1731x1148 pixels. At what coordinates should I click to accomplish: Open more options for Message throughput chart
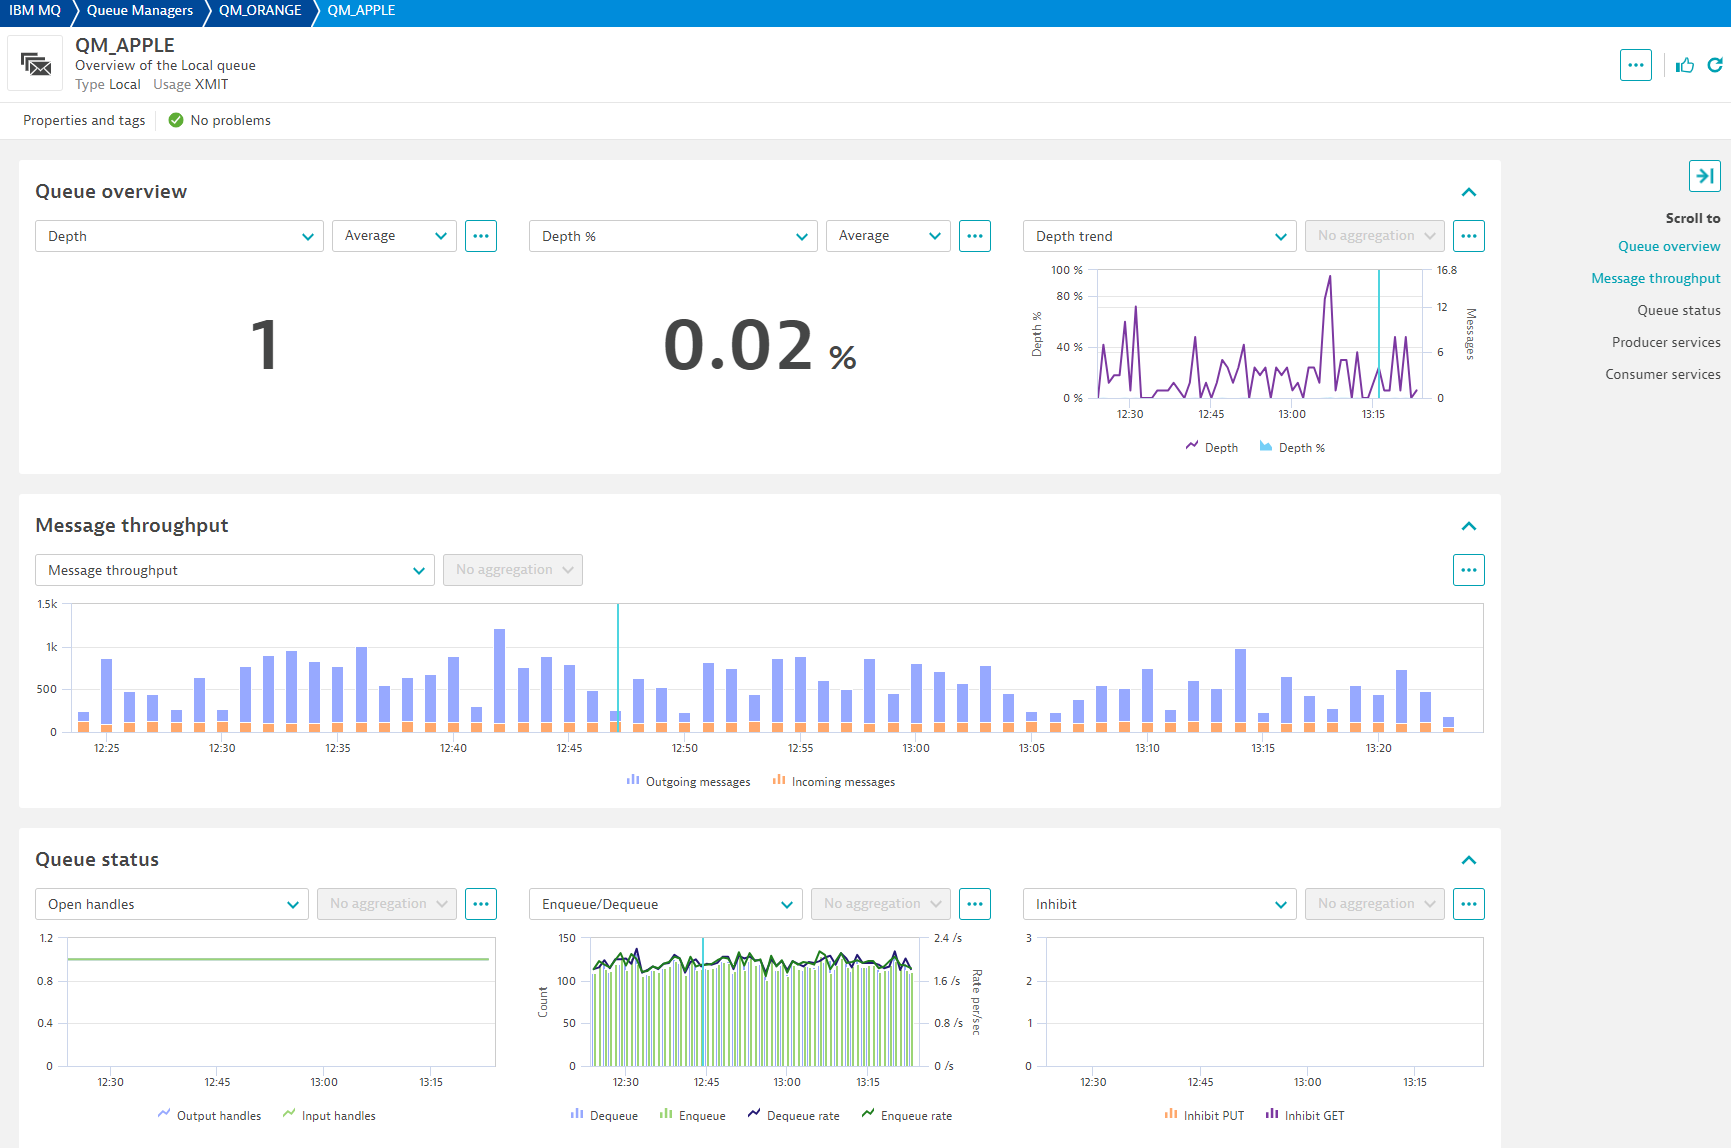[1468, 570]
